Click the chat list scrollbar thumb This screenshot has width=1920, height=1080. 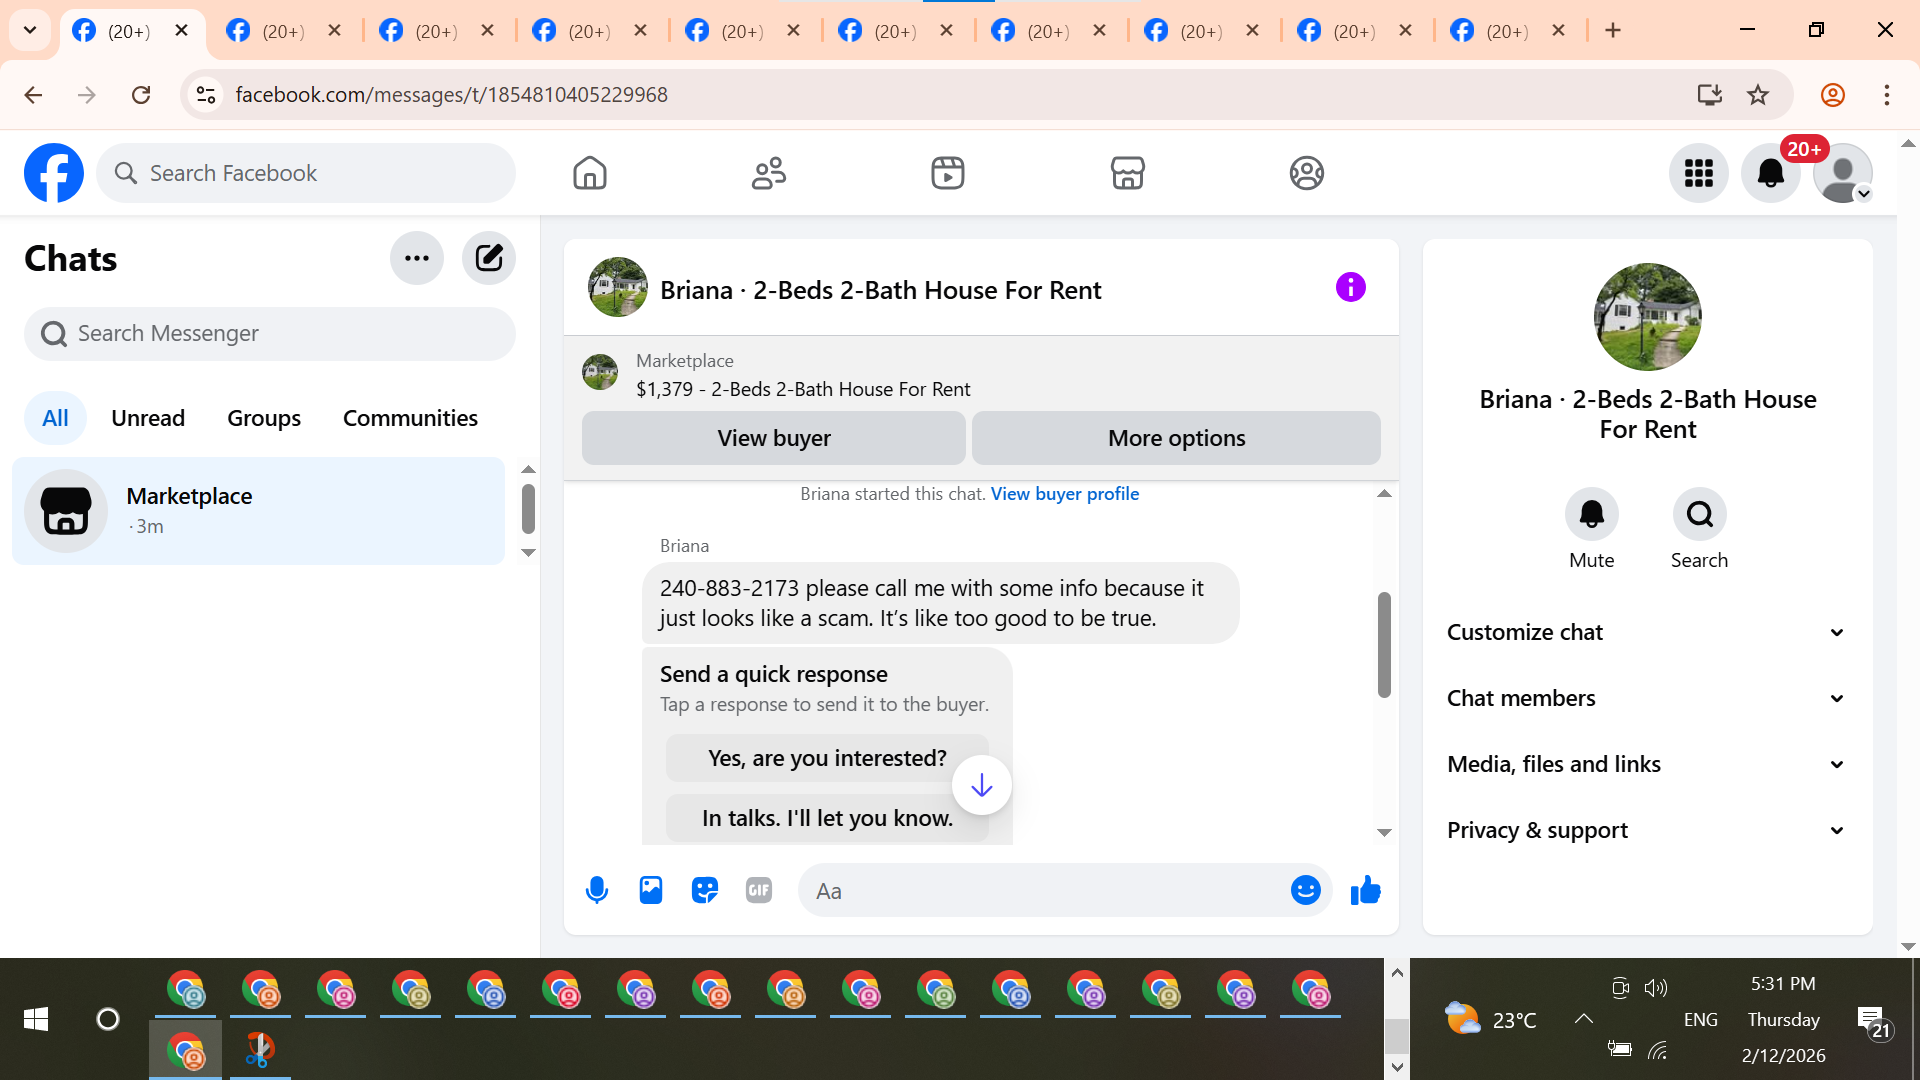(x=528, y=509)
